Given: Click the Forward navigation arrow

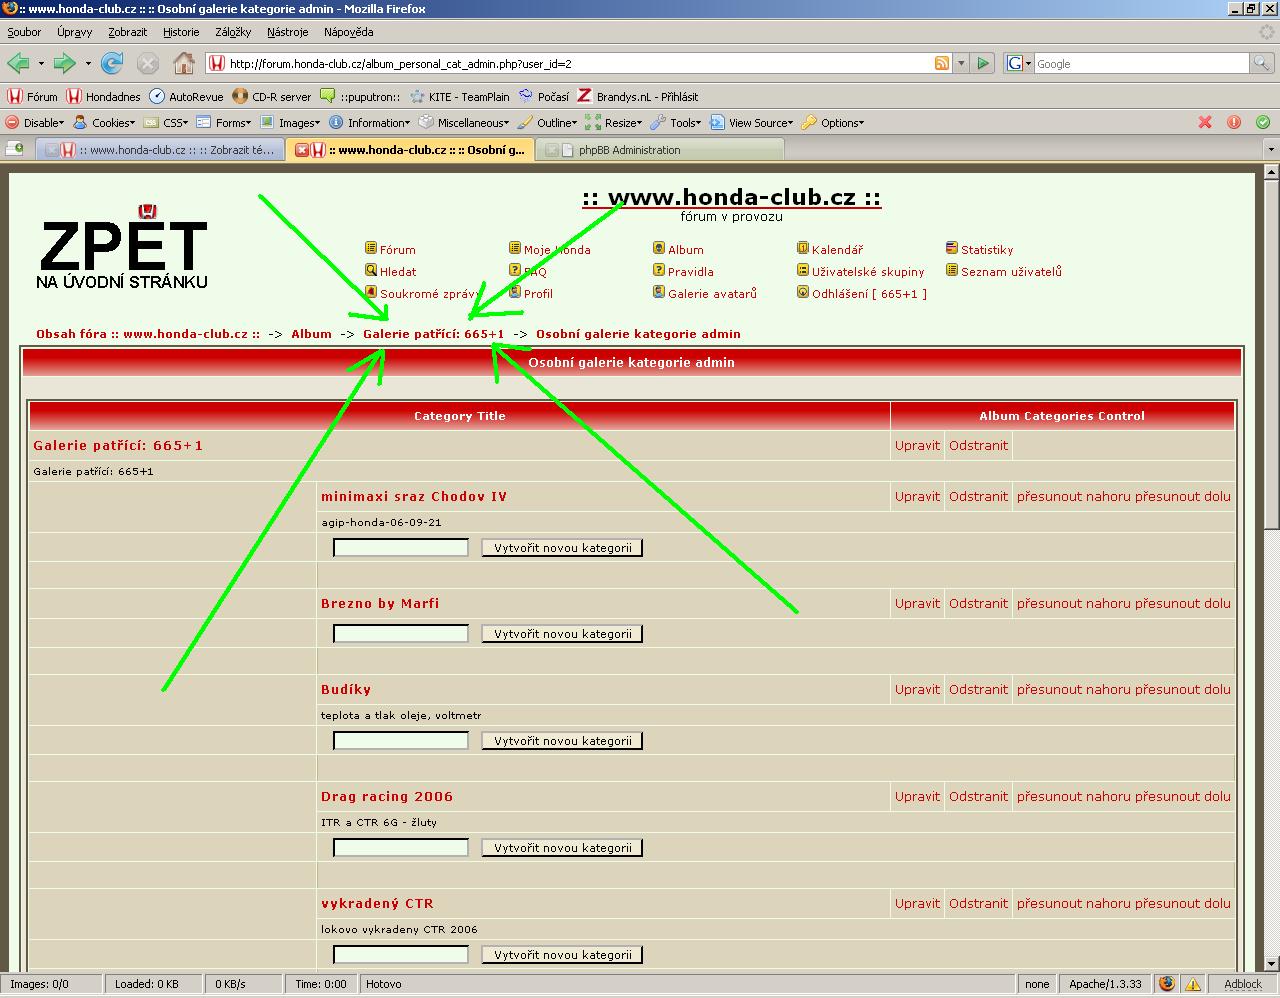Looking at the screenshot, I should [x=64, y=64].
